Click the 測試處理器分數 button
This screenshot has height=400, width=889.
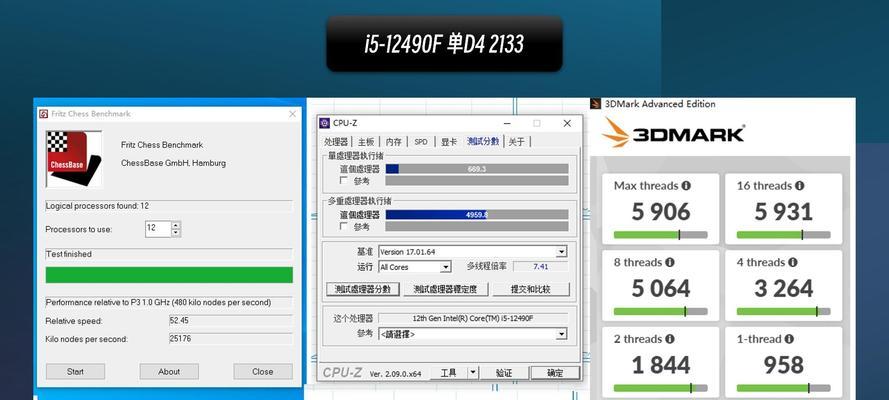pyautogui.click(x=363, y=289)
